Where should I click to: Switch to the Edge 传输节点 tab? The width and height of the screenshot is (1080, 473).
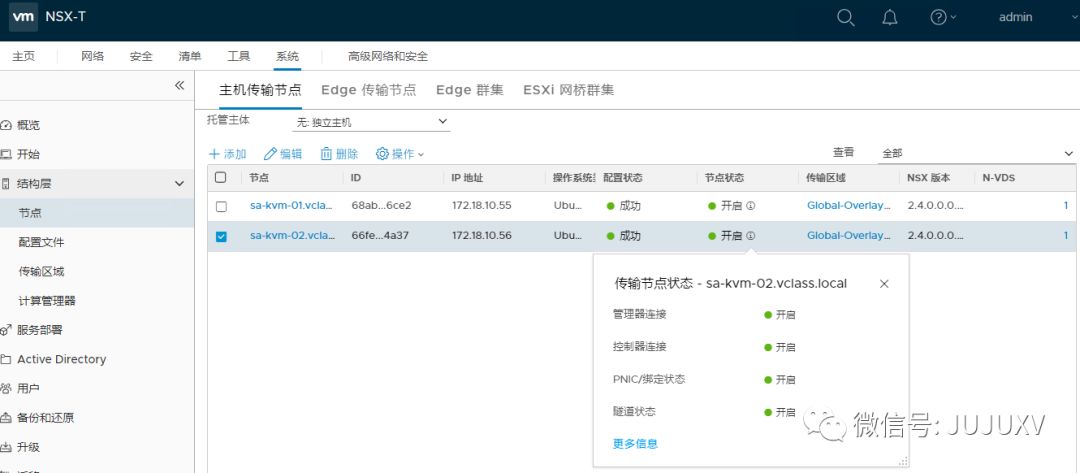tap(368, 90)
